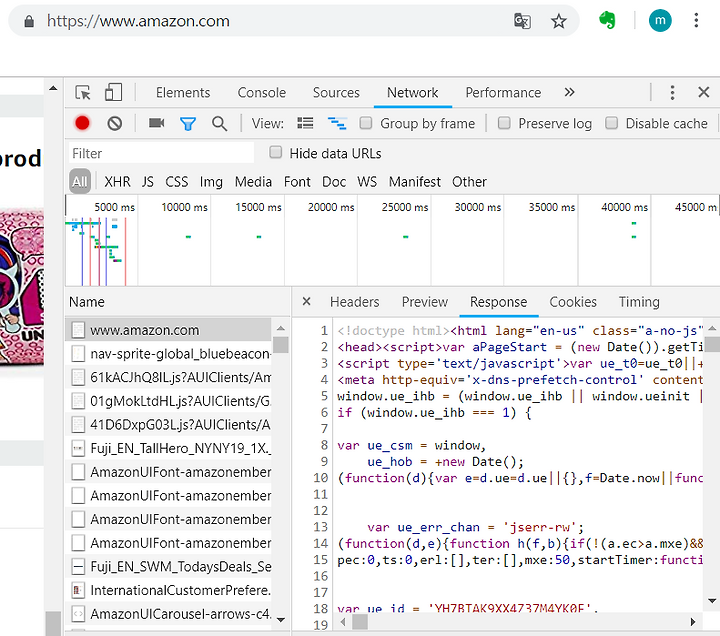The width and height of the screenshot is (720, 636).
Task: Enable Preserve log checkbox
Action: click(x=504, y=123)
